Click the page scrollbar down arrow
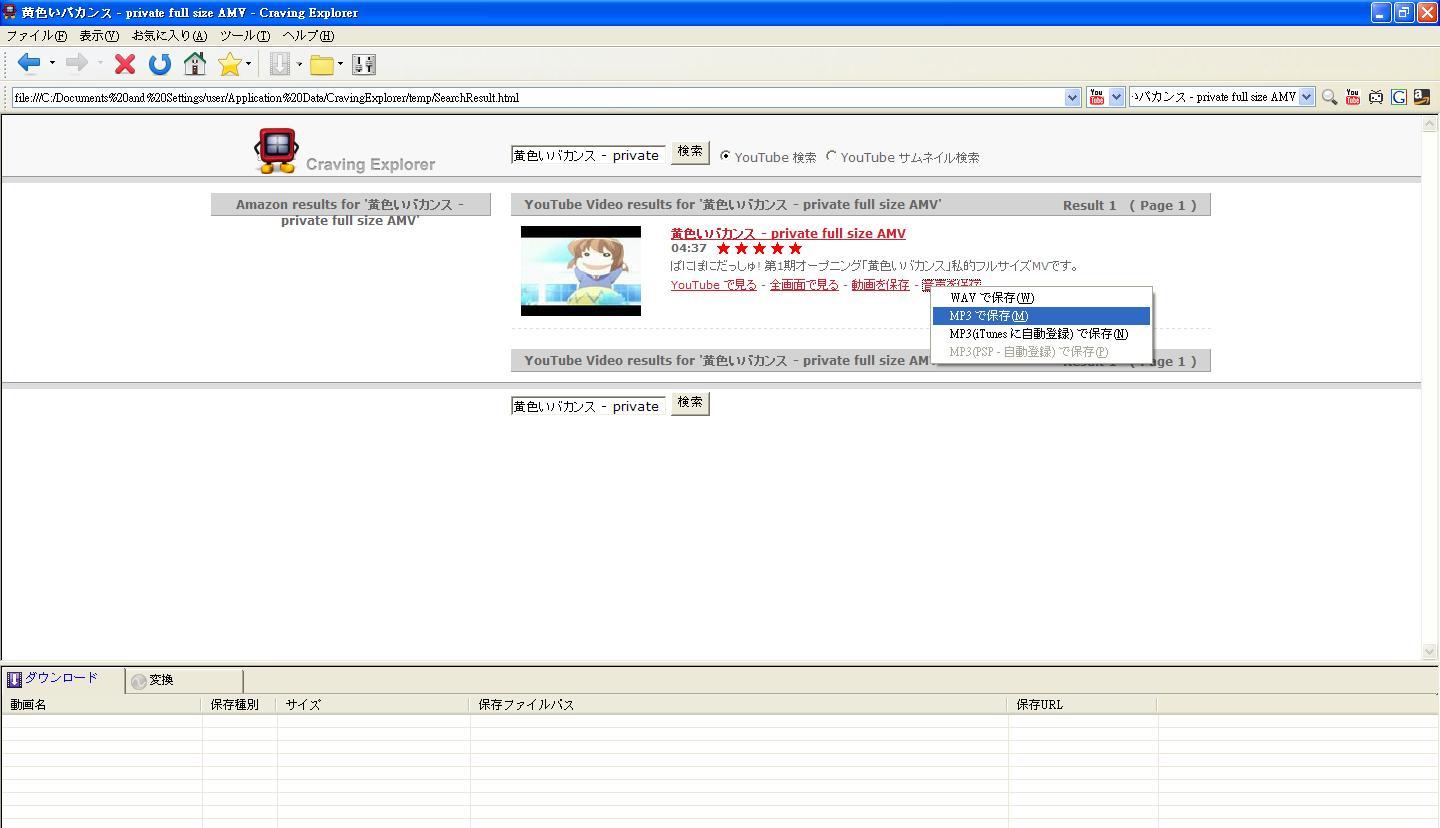 tap(1429, 651)
